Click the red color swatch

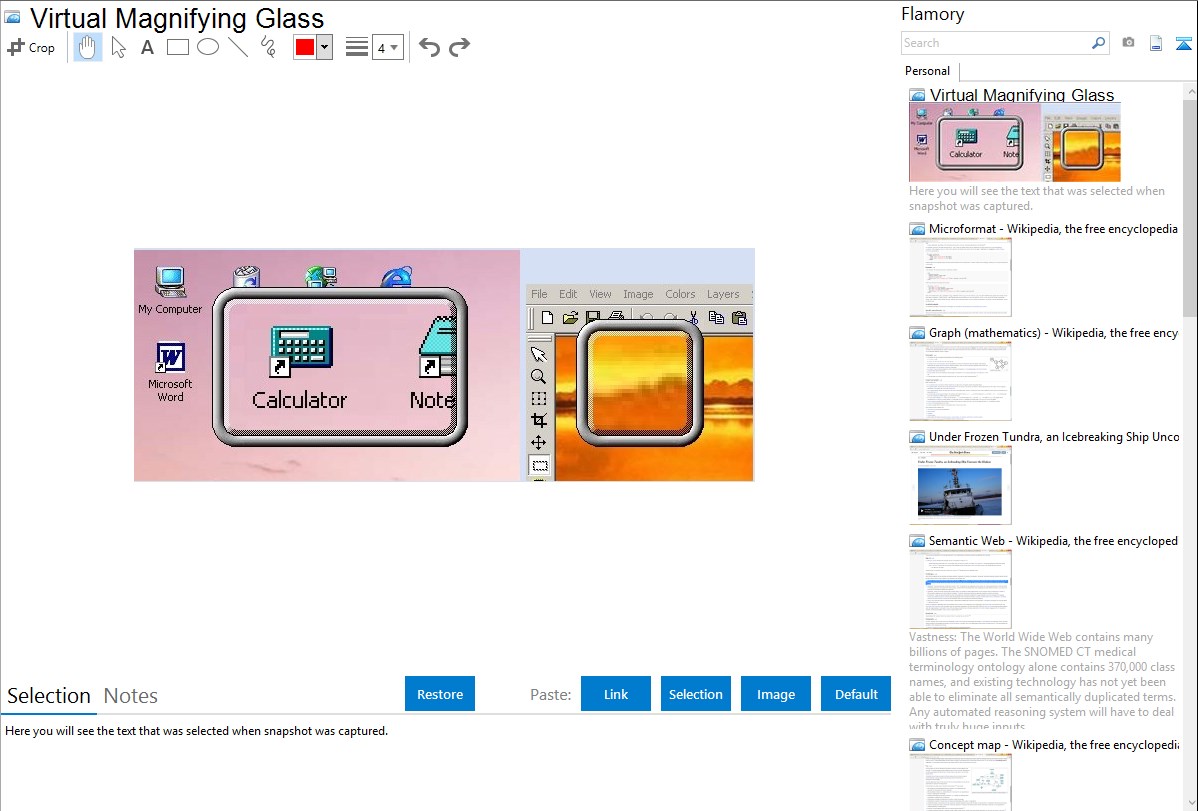pos(305,47)
